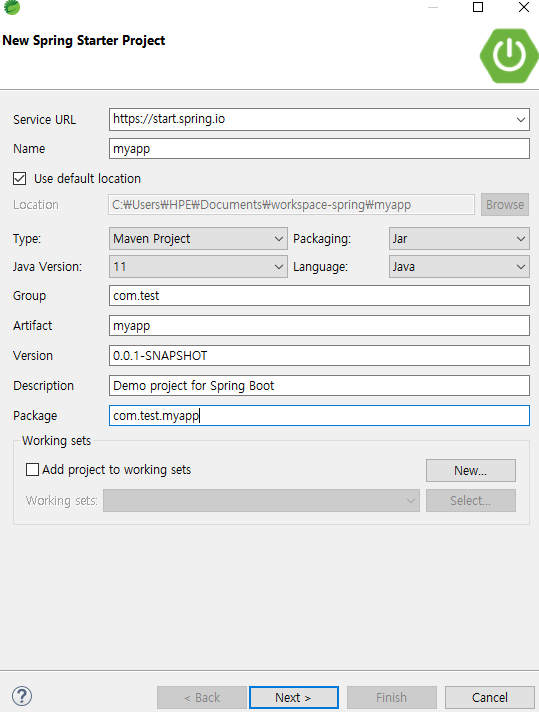Screen dimensions: 539x712
Task: Click into the Group field
Action: [x=319, y=296]
